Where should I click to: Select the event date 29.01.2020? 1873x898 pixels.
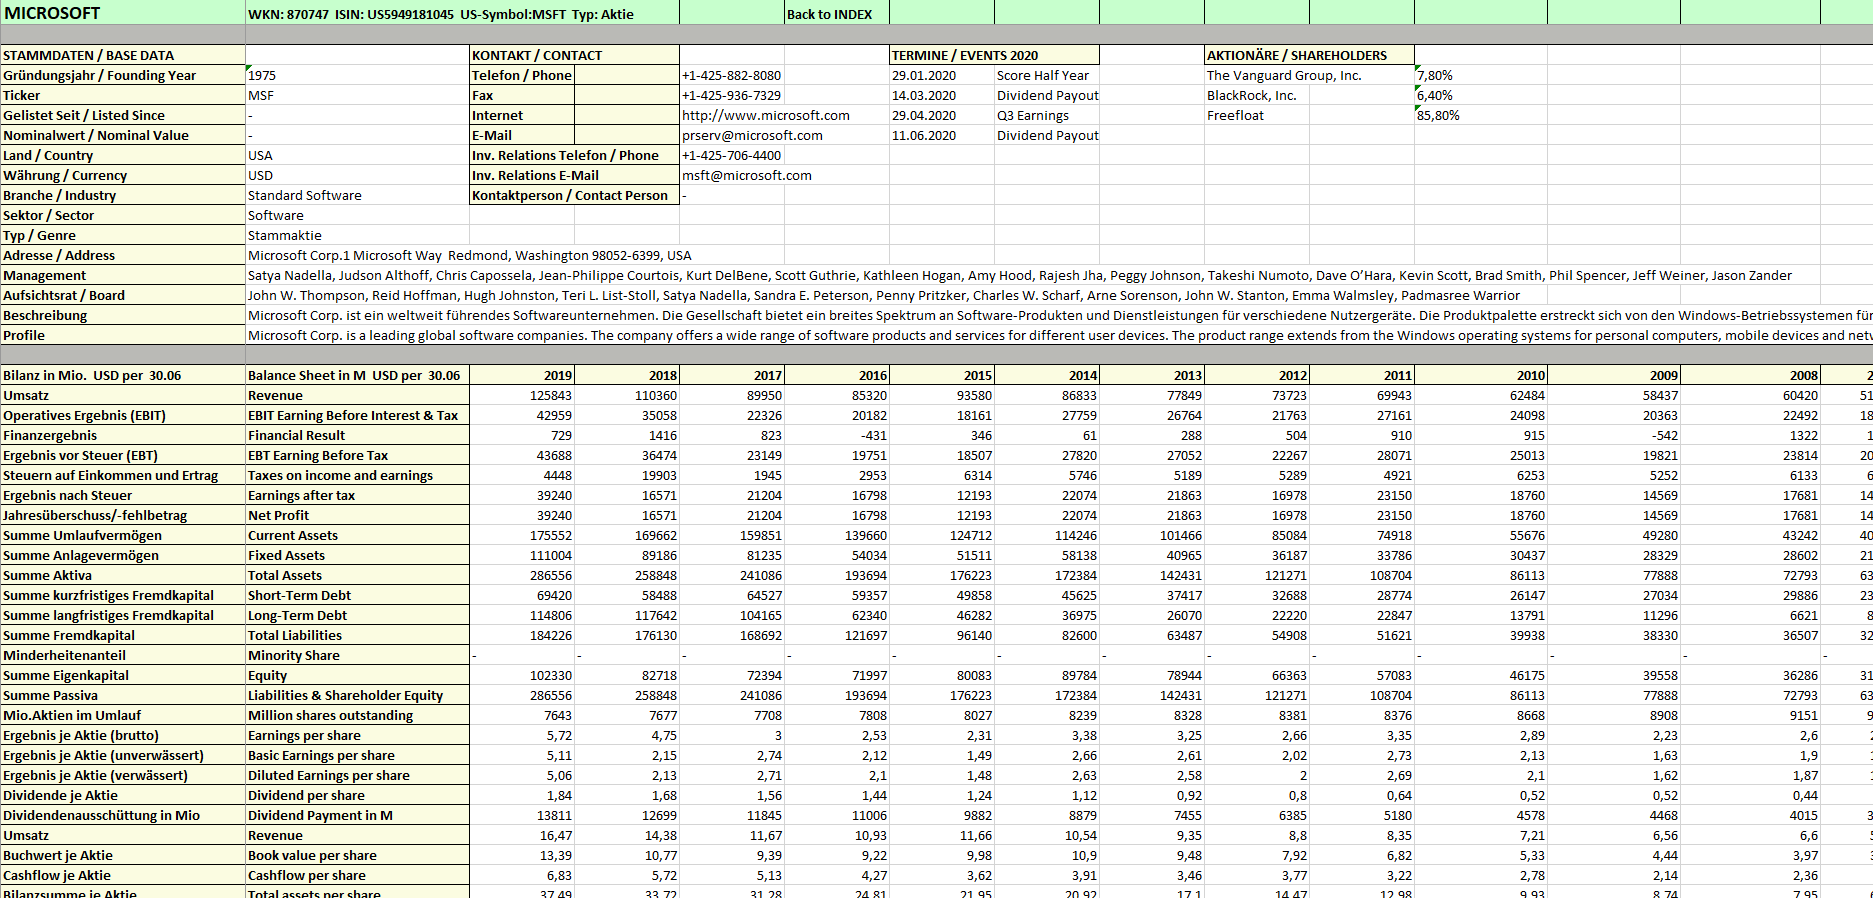tap(942, 75)
